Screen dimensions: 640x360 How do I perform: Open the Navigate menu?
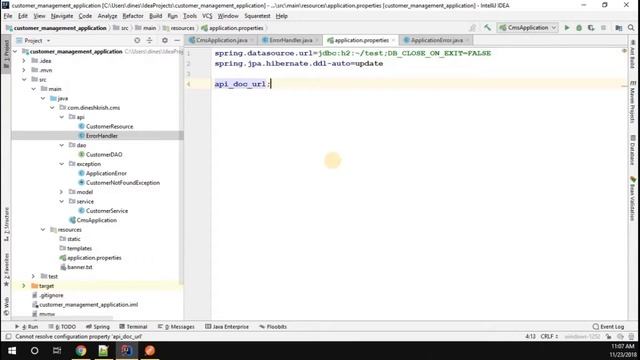[62, 16]
